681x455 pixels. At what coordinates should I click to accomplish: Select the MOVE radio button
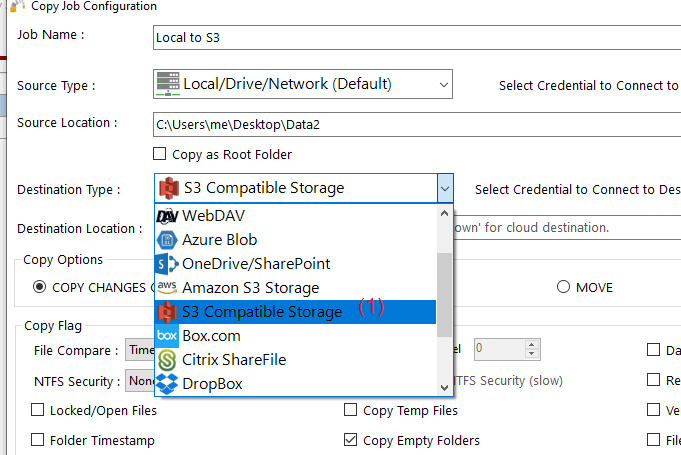(x=564, y=287)
